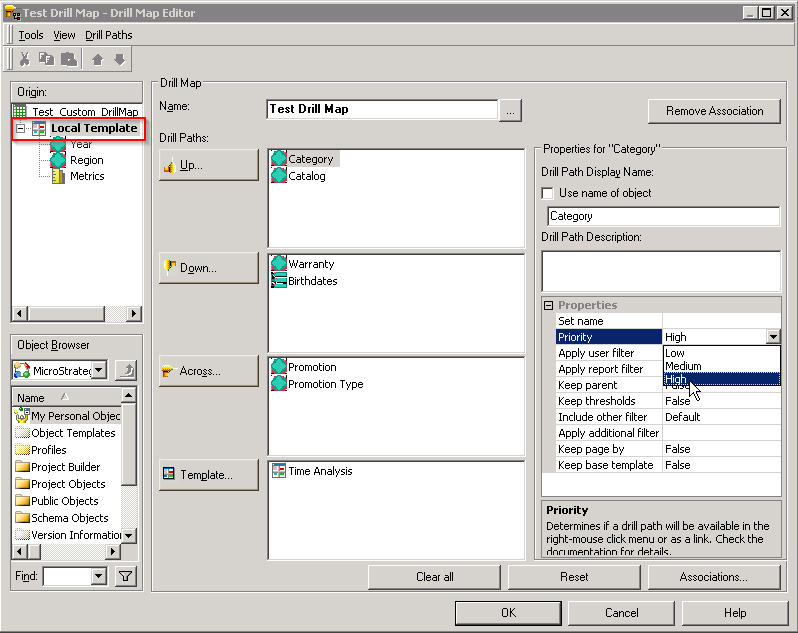Screen dimensions: 798x633
Task: Select Promotion Type in Across paths
Action: (325, 384)
